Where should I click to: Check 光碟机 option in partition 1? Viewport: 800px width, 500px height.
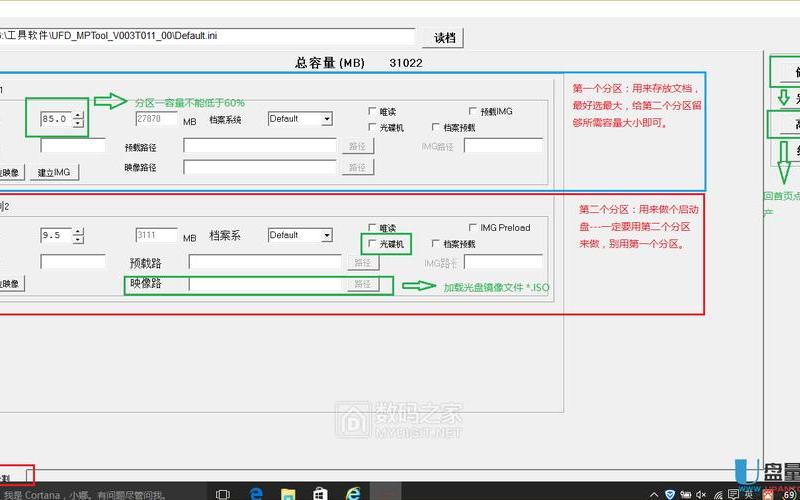pyautogui.click(x=372, y=127)
